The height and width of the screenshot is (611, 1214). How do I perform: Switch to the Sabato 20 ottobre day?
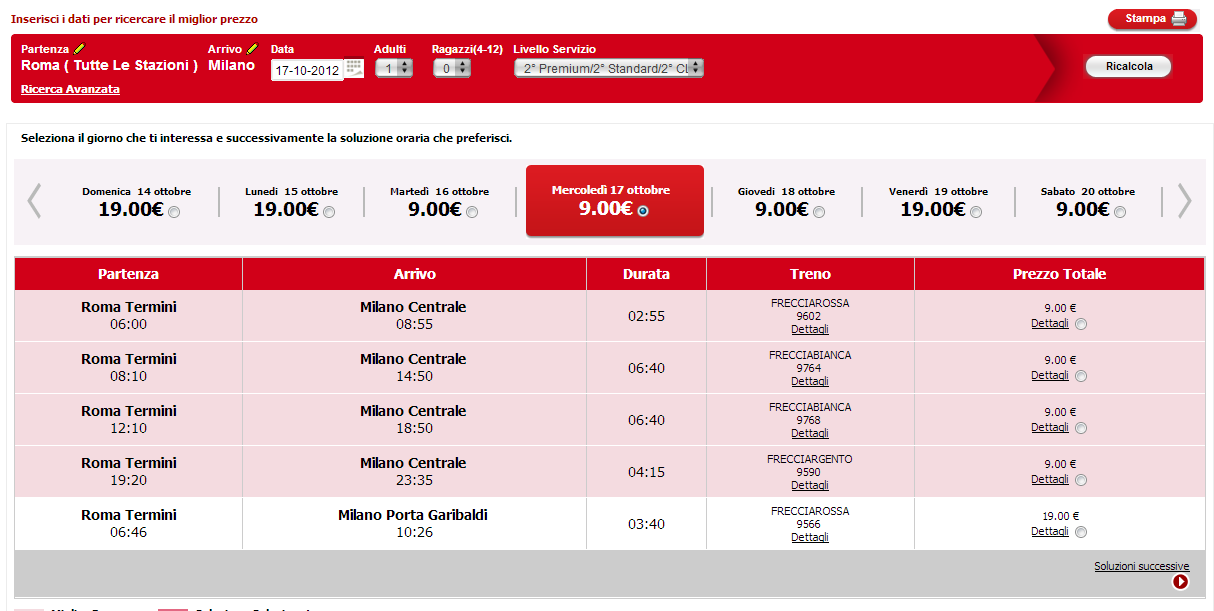[1087, 202]
